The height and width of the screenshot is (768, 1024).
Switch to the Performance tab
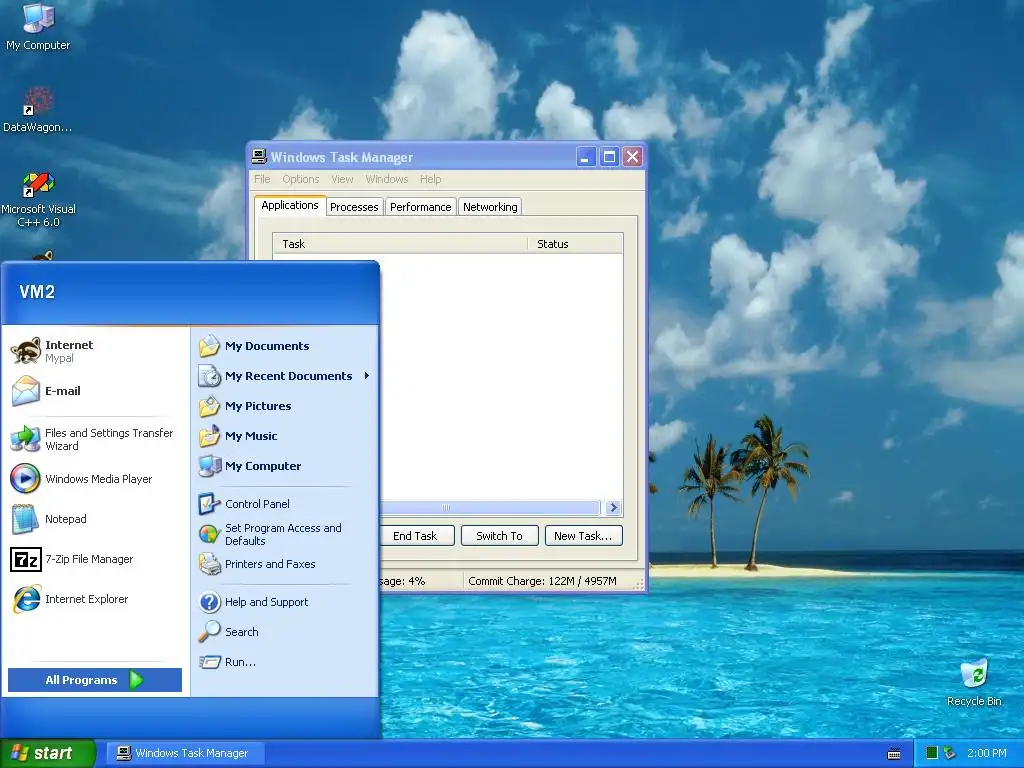421,207
